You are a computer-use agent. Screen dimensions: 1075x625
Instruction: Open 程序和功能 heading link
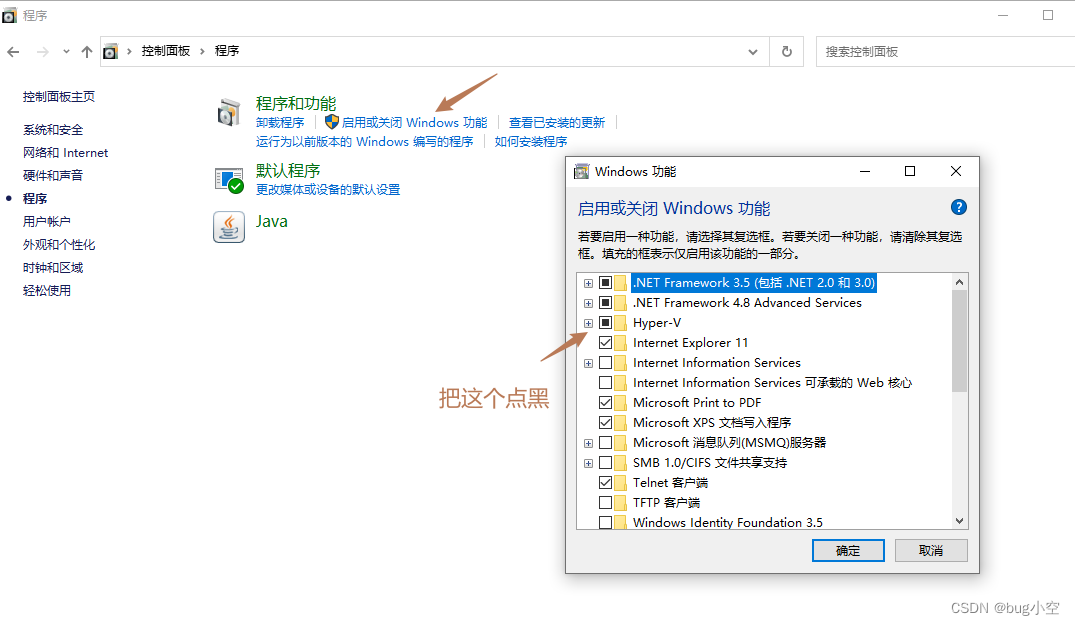tap(296, 103)
